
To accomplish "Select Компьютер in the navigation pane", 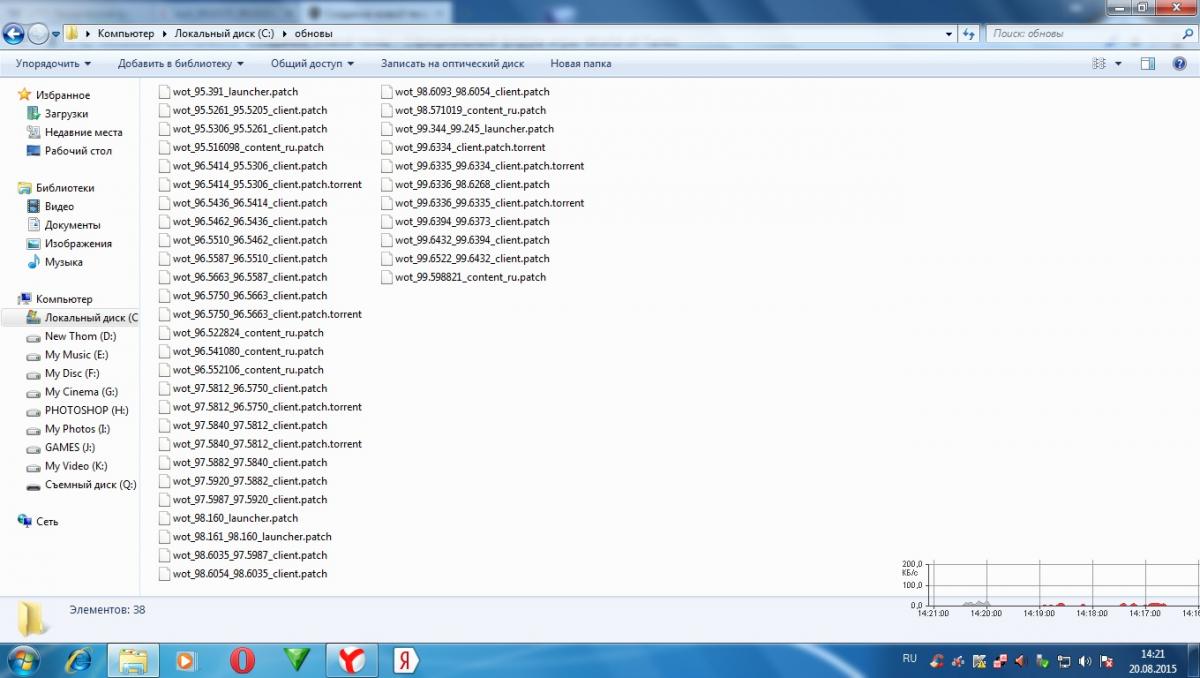I will click(64, 299).
